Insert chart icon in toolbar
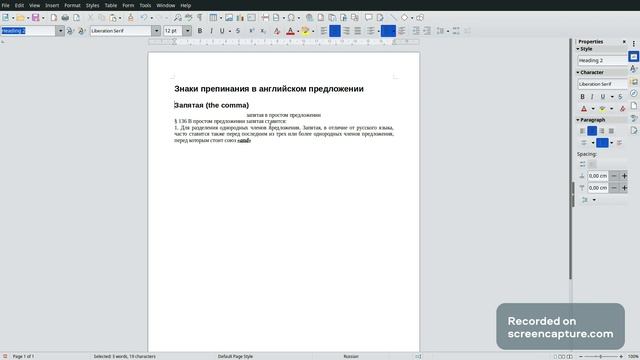Image resolution: width=640 pixels, height=360 pixels. click(240, 18)
